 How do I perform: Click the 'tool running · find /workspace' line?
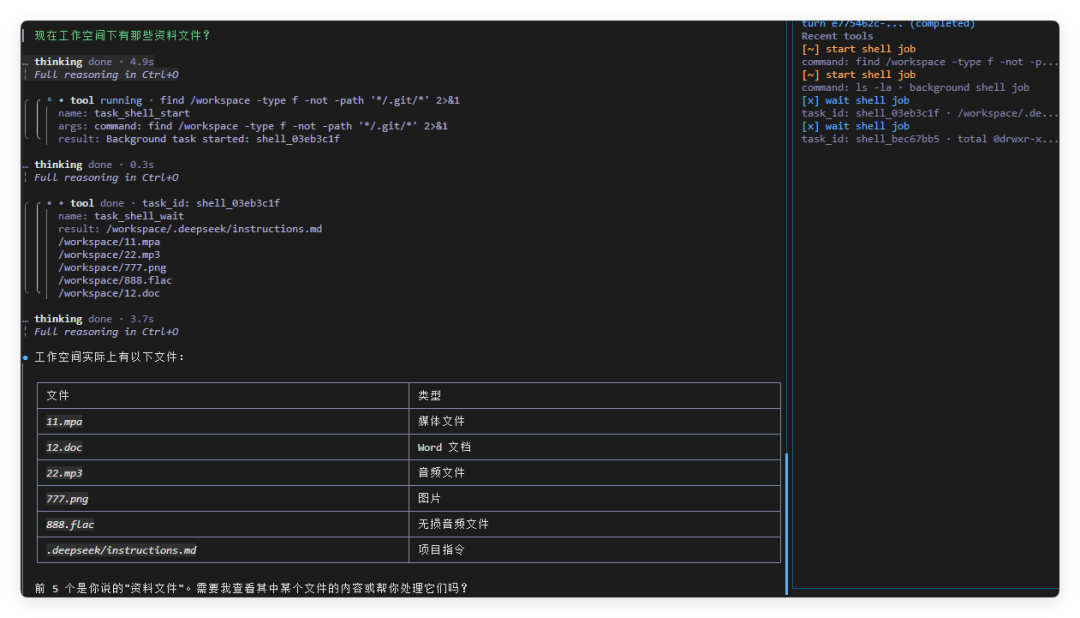click(x=264, y=100)
